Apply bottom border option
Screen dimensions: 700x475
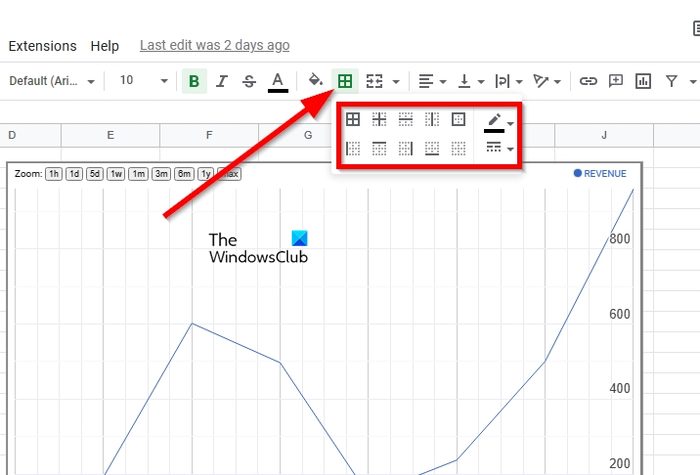click(x=432, y=148)
